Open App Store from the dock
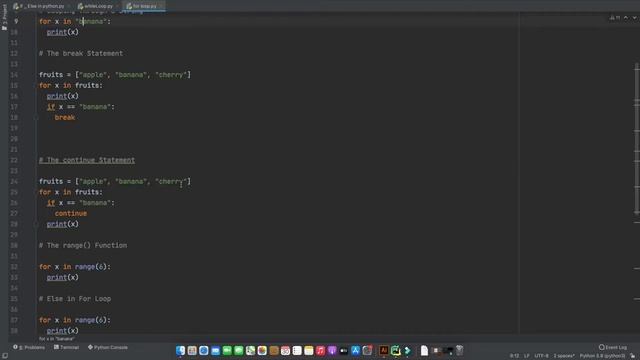The height and width of the screenshot is (360, 640). (x=356, y=350)
